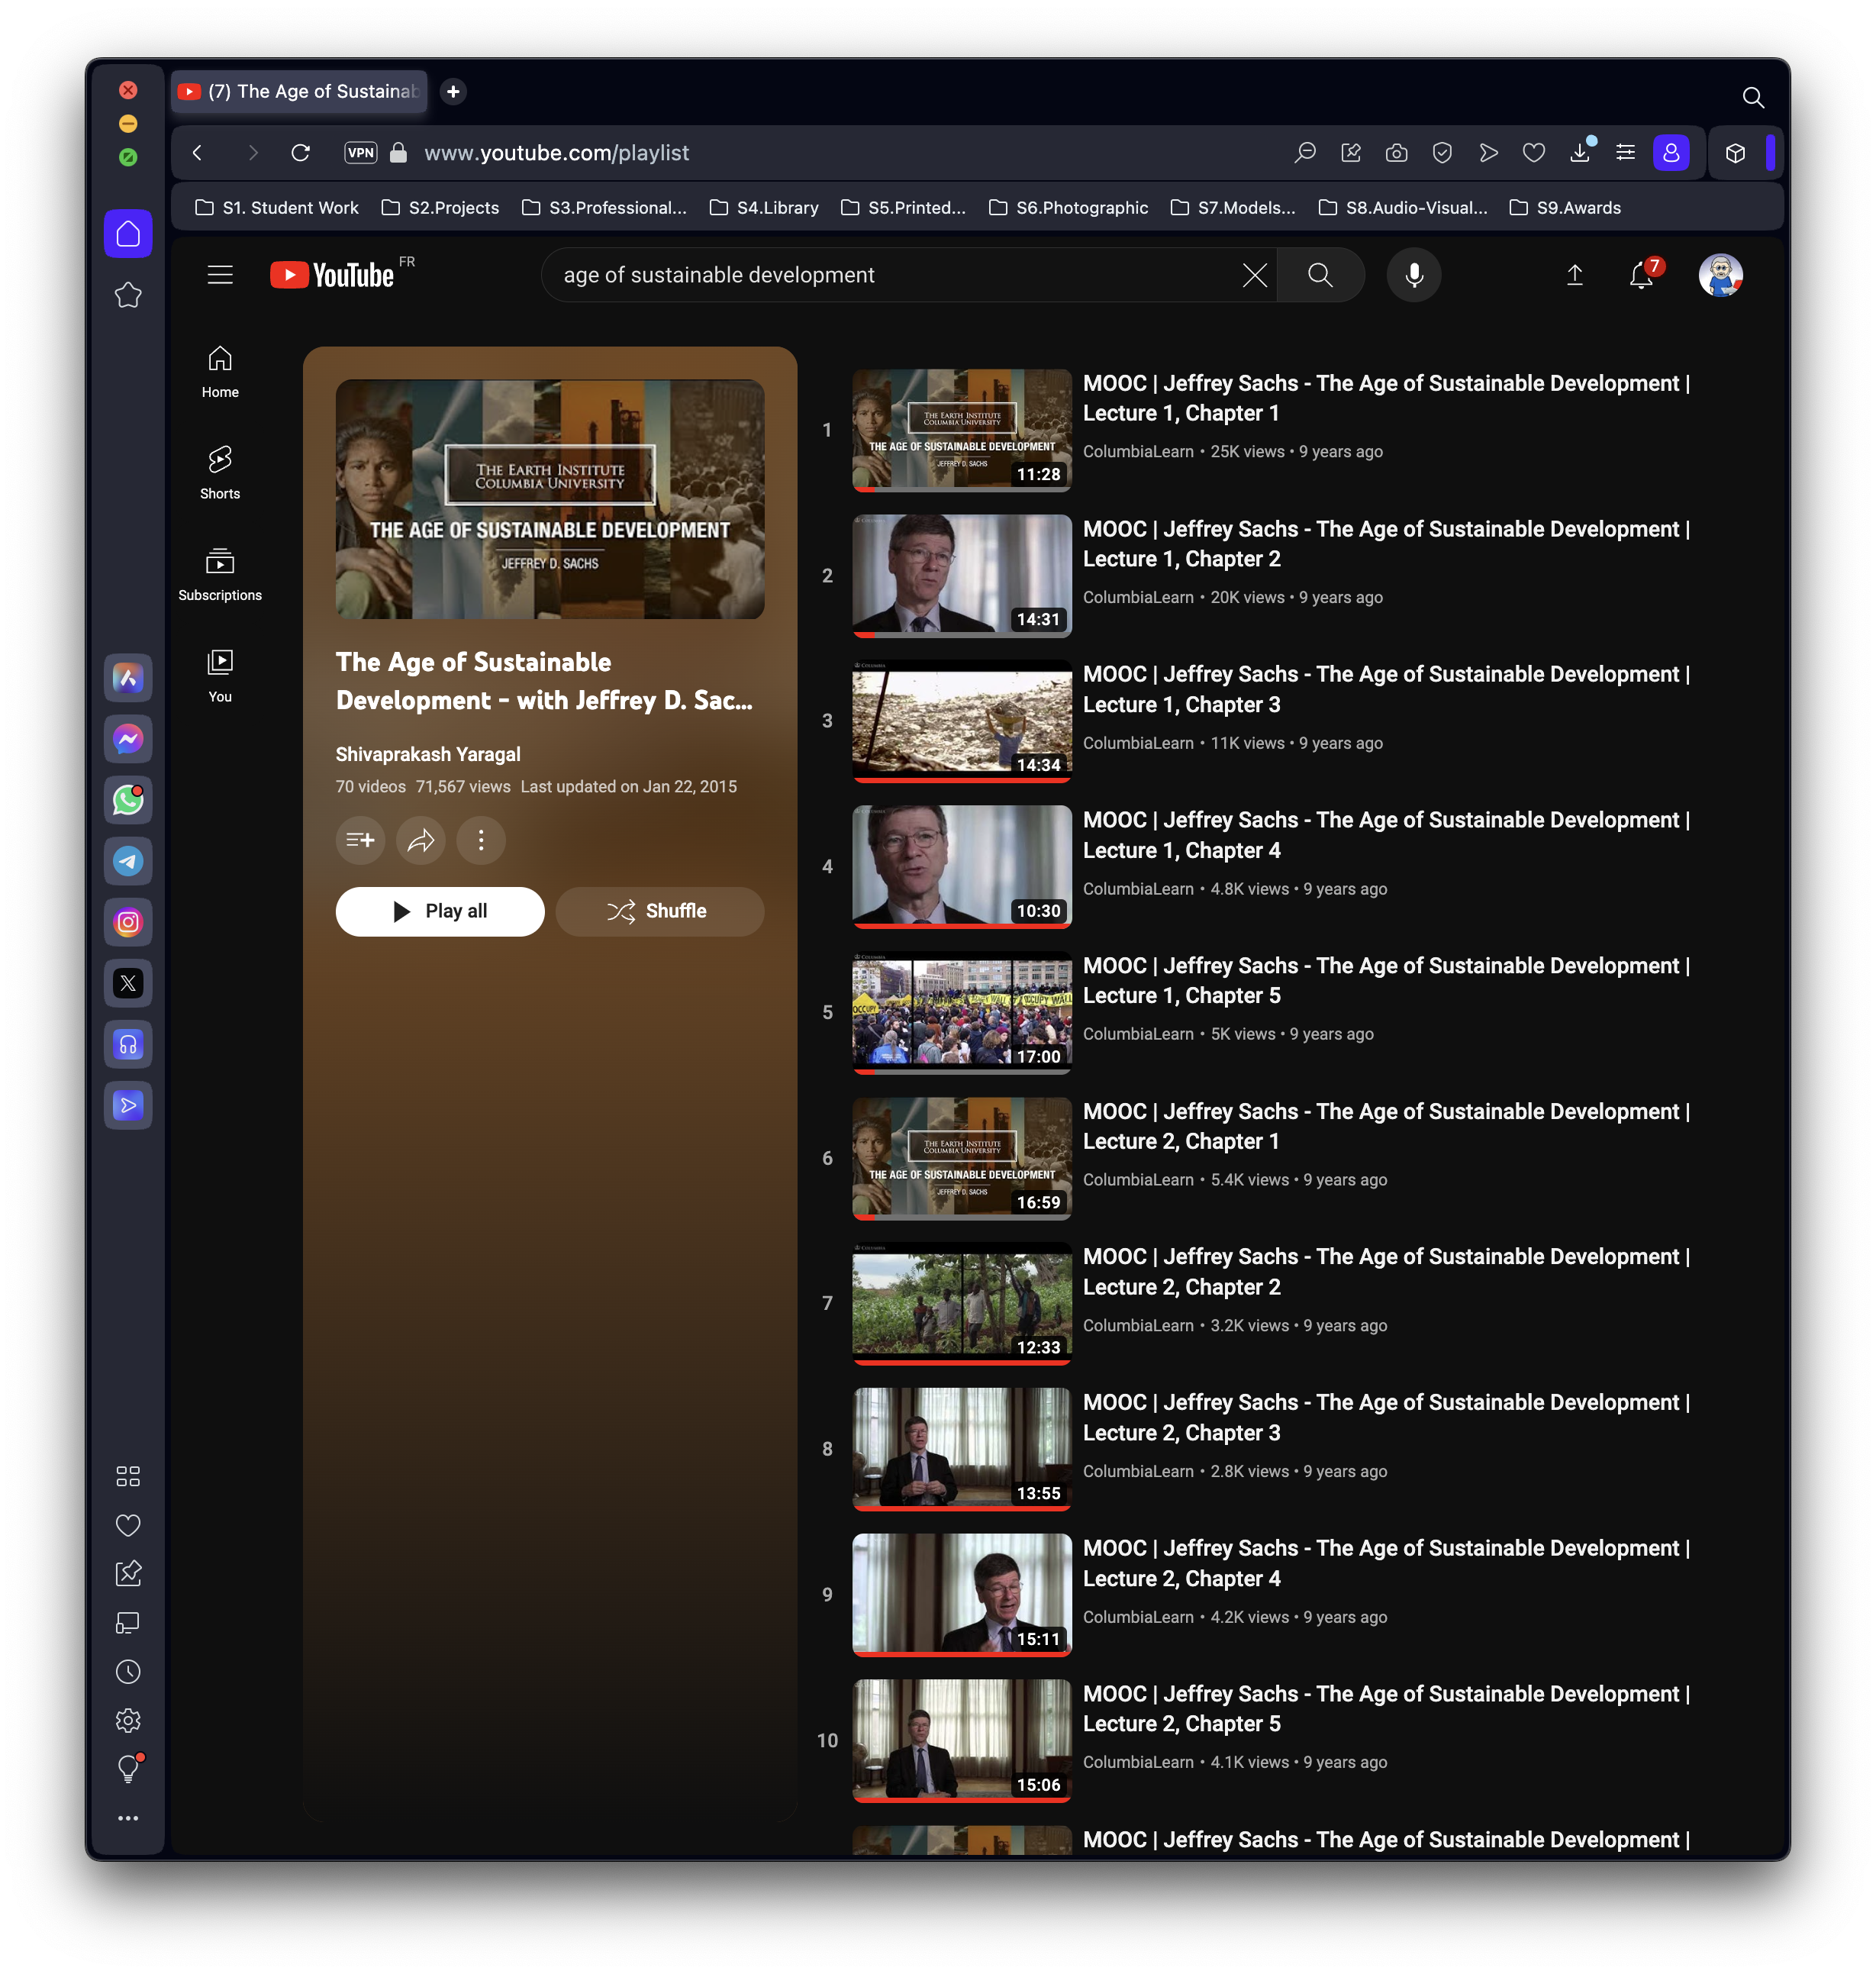Open X (Twitter) in the Opera sidebar
This screenshot has height=1974, width=1876.
coord(128,983)
